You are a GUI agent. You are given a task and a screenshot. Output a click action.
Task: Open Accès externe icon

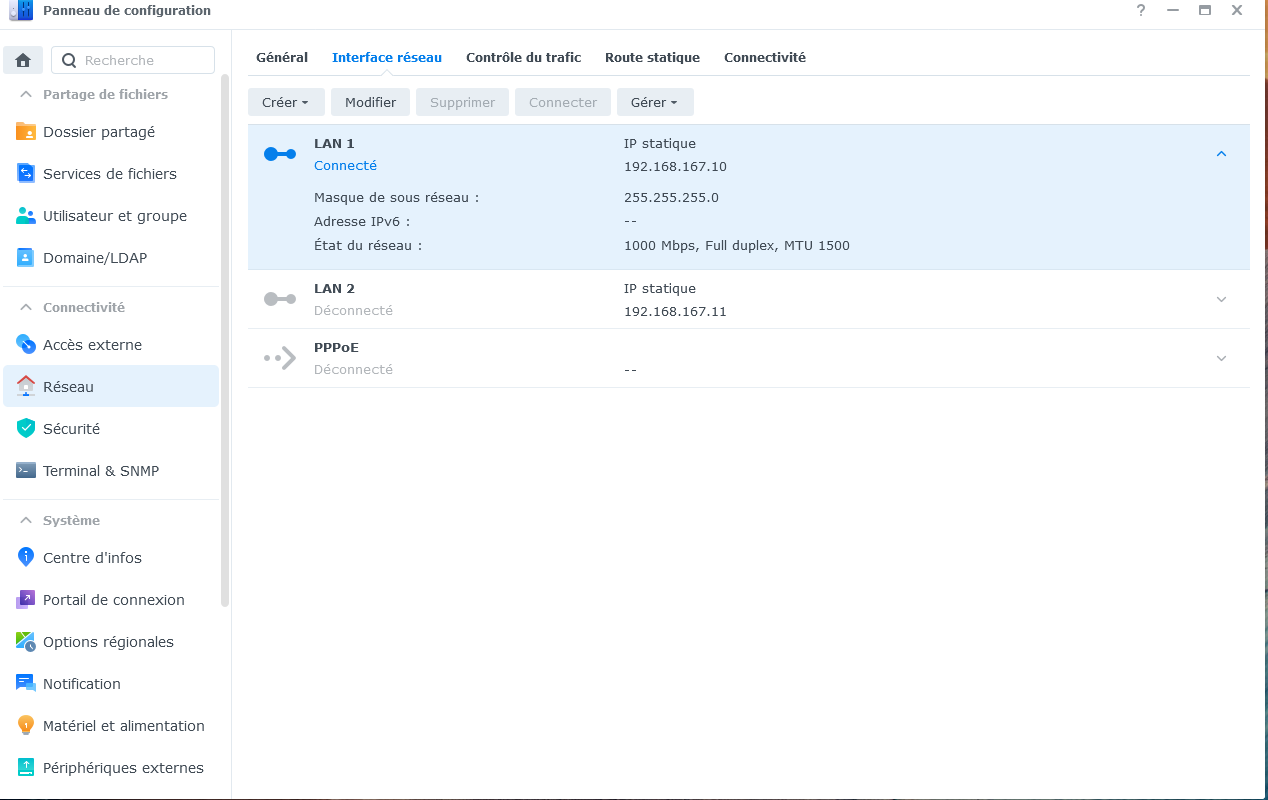point(26,345)
